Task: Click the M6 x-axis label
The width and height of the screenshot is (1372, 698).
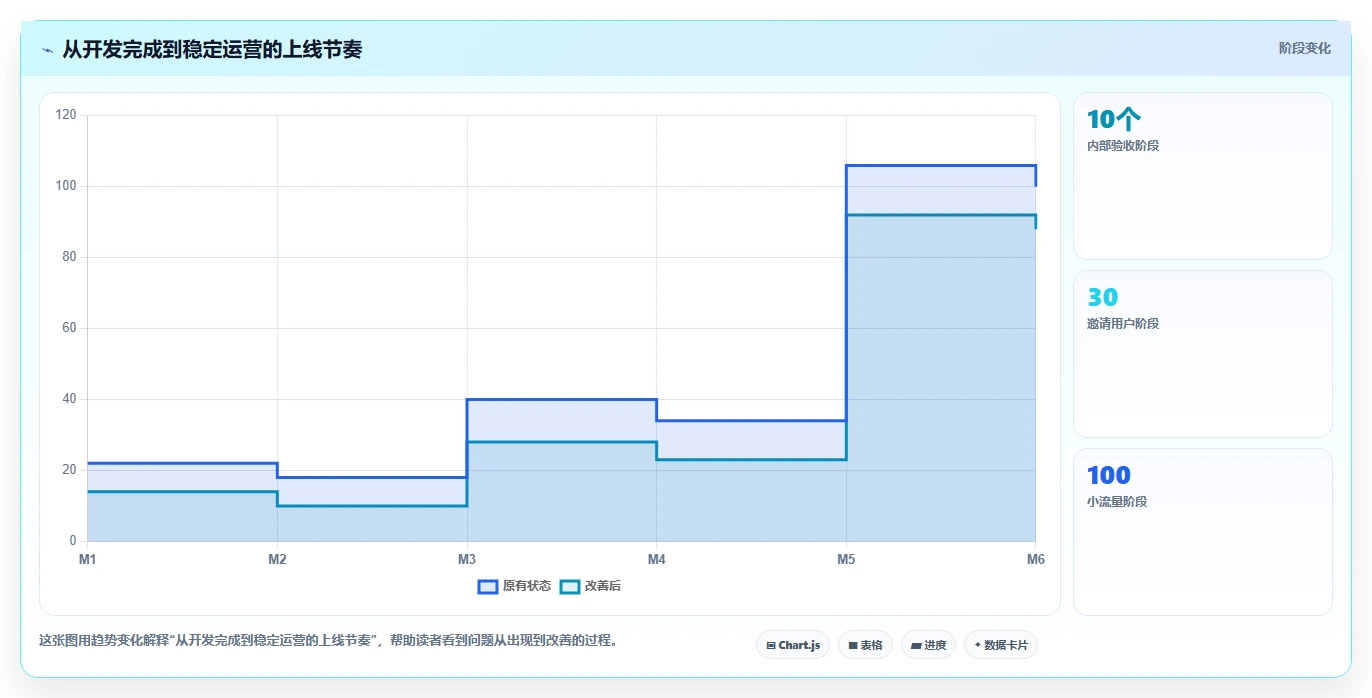Action: coord(1036,559)
